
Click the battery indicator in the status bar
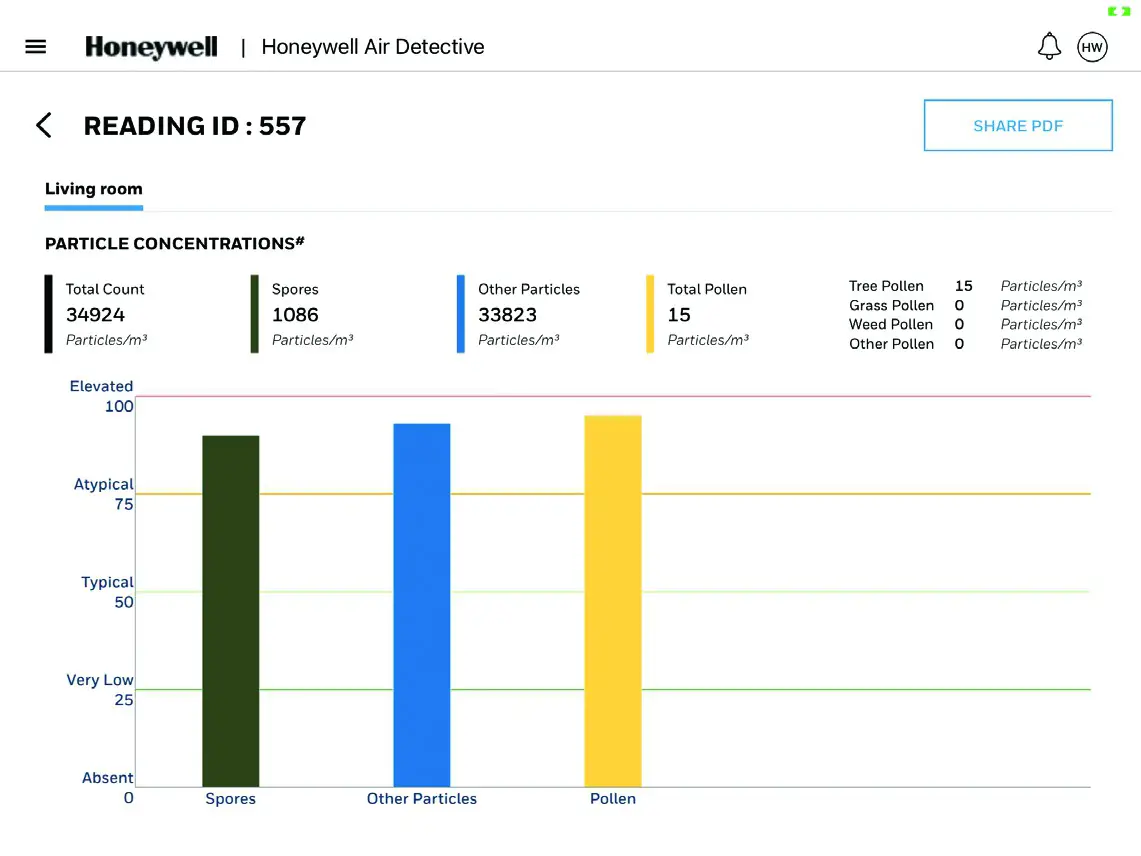1117,12
